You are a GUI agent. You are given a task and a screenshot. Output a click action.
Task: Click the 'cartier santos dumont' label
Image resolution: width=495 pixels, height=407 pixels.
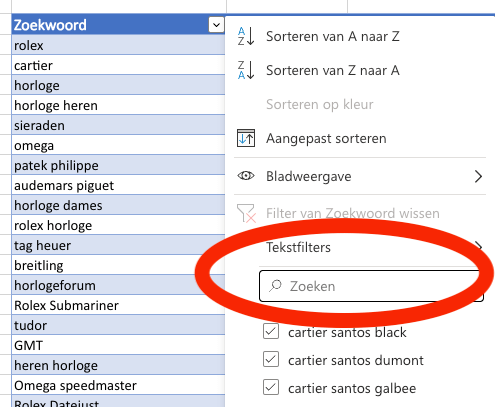356,360
